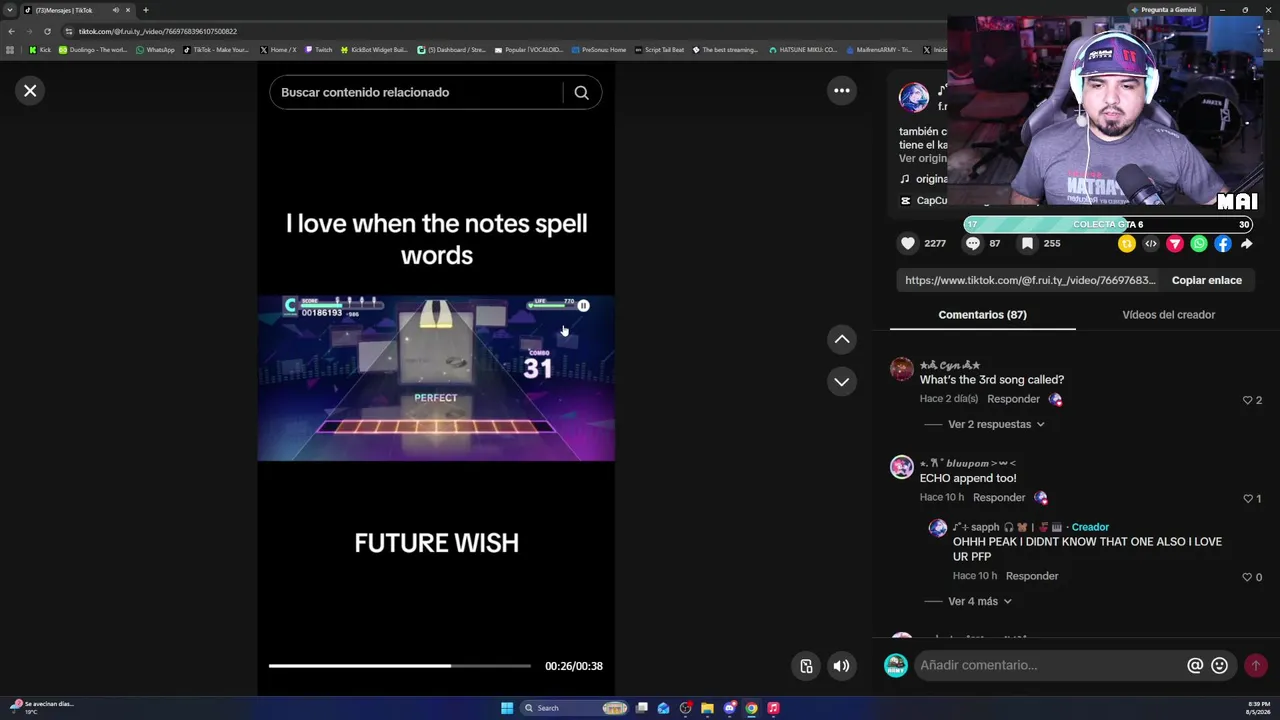Like the 'ECHO append too!' comment
The image size is (1280, 720).
[1247, 498]
